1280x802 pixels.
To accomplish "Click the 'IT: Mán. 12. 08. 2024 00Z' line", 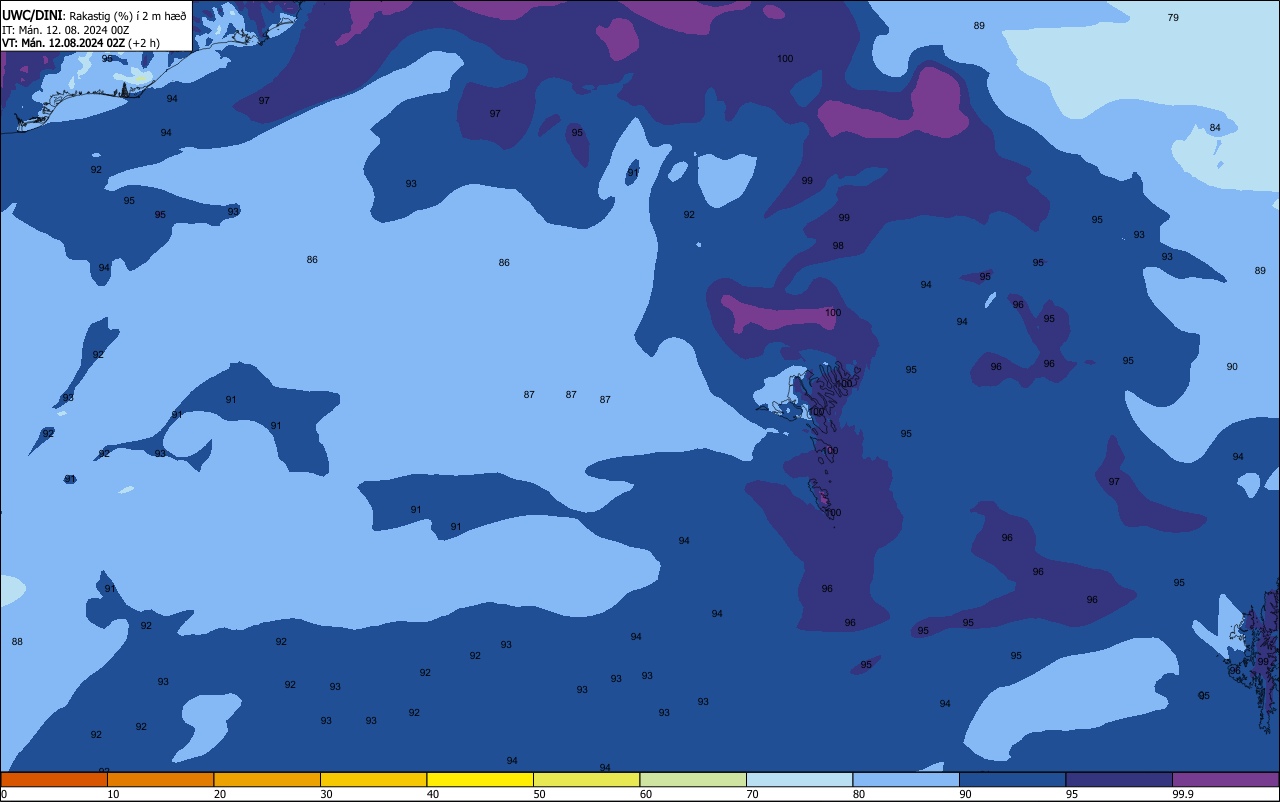I will point(66,29).
